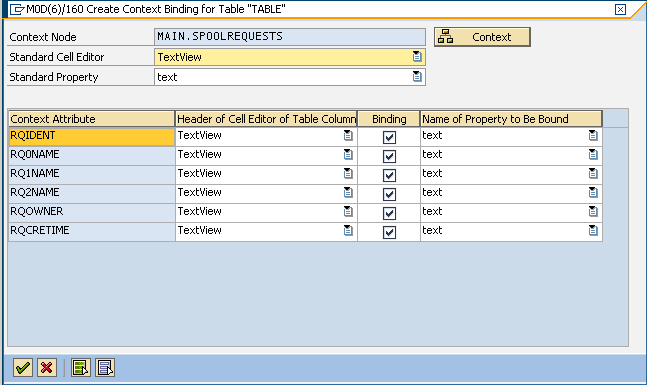647x385 pixels.
Task: Uncheck Binding checkbox for RQ1NAME
Action: tap(389, 175)
